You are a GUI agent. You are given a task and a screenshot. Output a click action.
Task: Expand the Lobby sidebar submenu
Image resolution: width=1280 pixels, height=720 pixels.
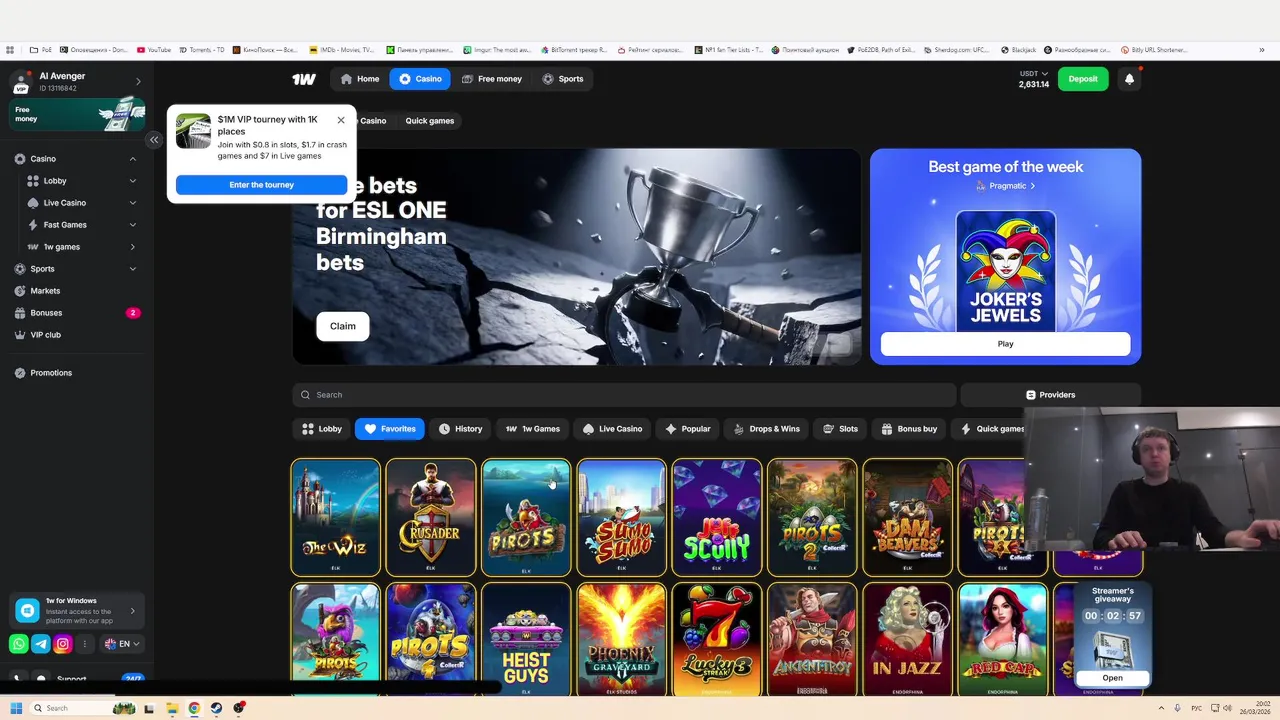tap(132, 181)
